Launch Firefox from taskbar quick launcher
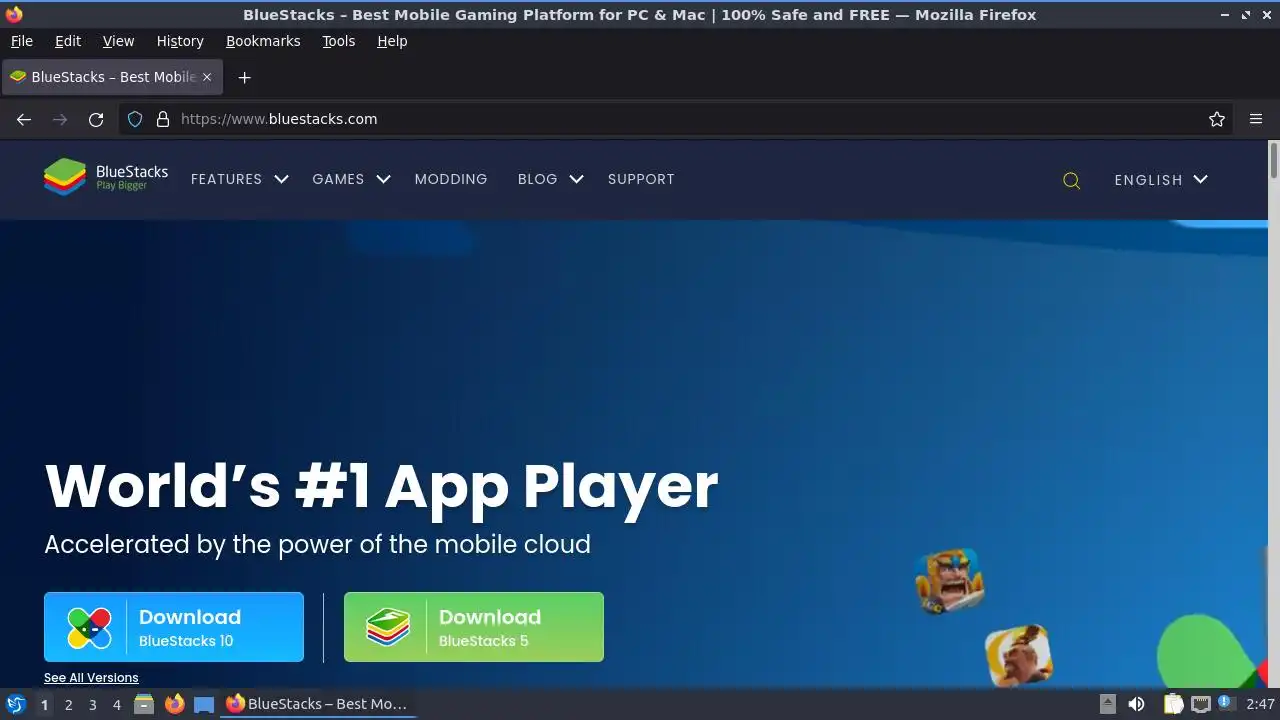This screenshot has height=720, width=1280. [x=174, y=704]
